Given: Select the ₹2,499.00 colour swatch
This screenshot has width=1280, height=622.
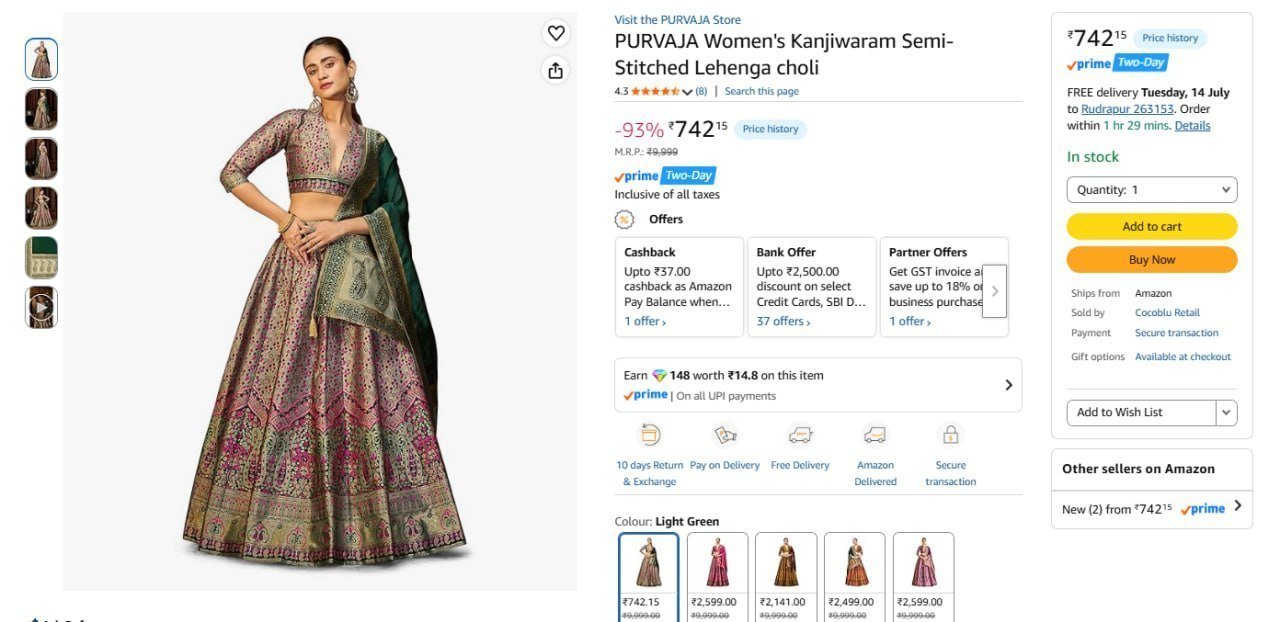Looking at the screenshot, I should pyautogui.click(x=854, y=578).
